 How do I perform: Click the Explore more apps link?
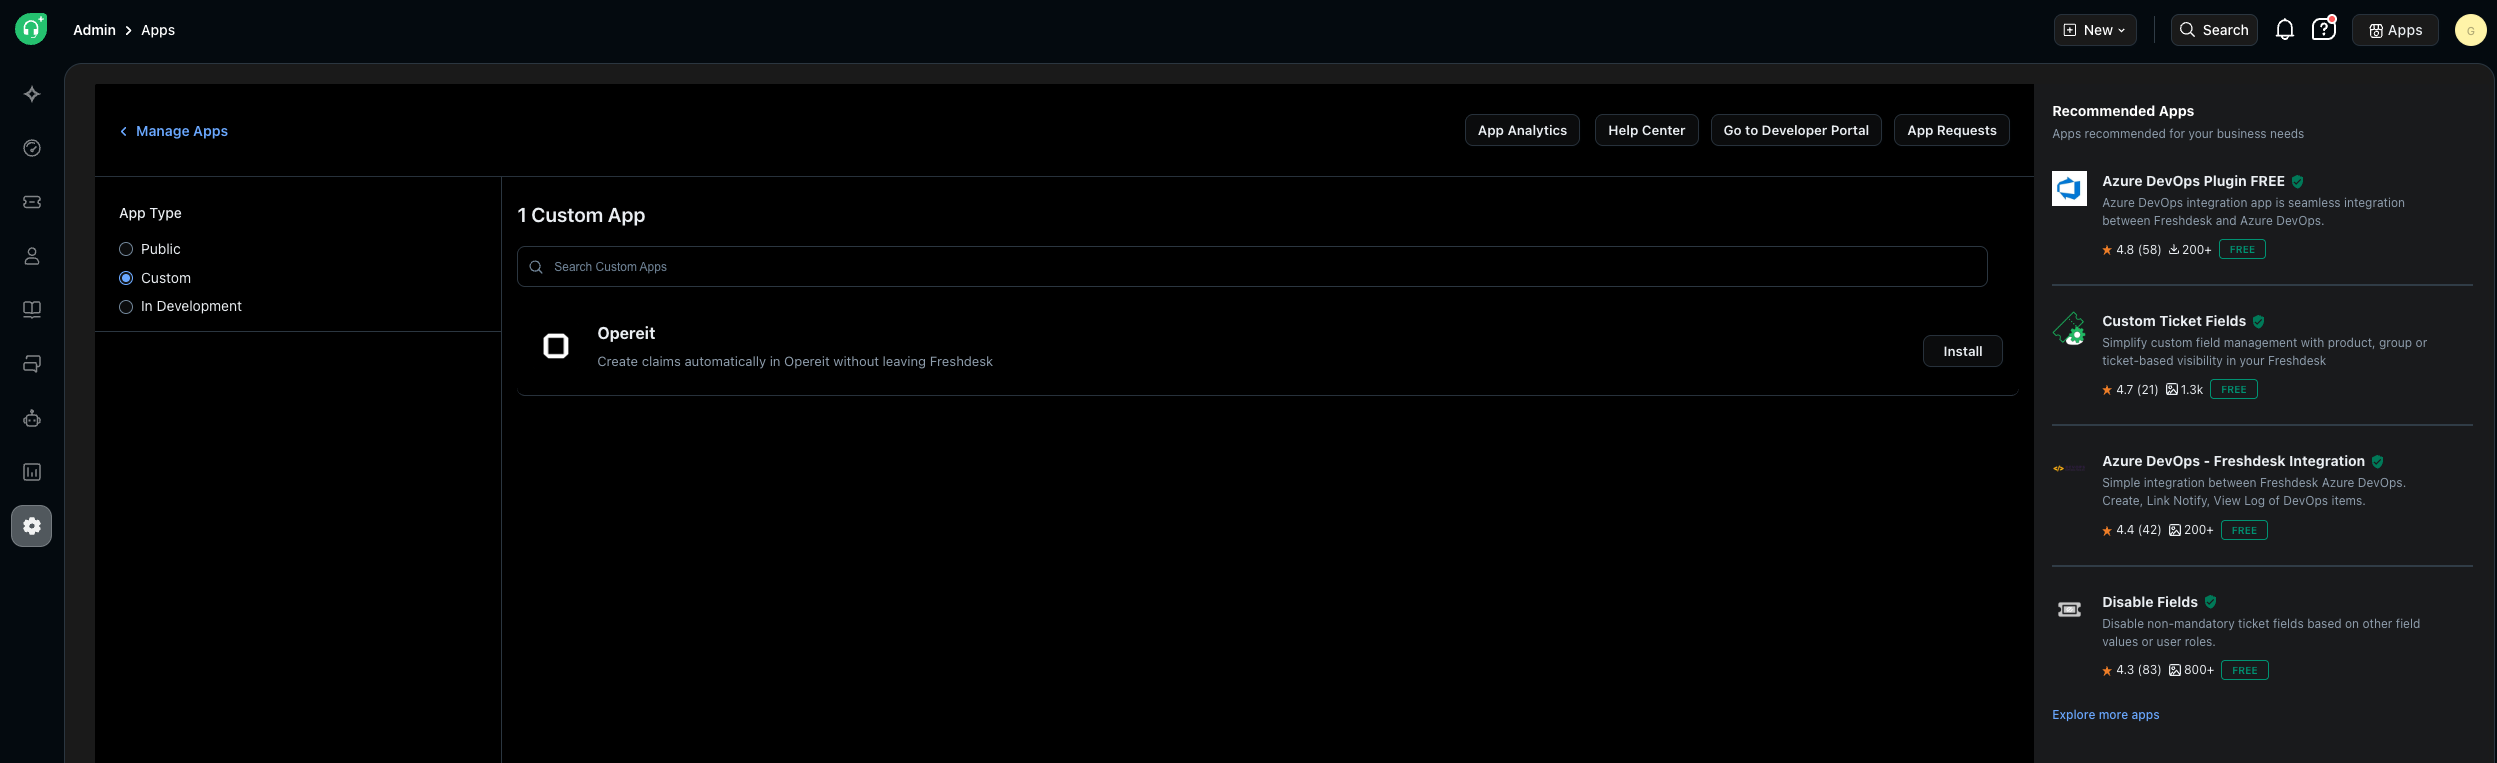(x=2105, y=715)
